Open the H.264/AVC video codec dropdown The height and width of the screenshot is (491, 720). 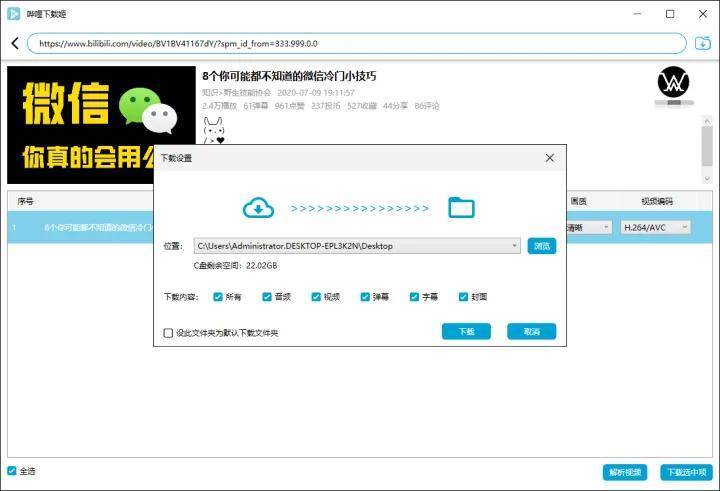(x=655, y=228)
